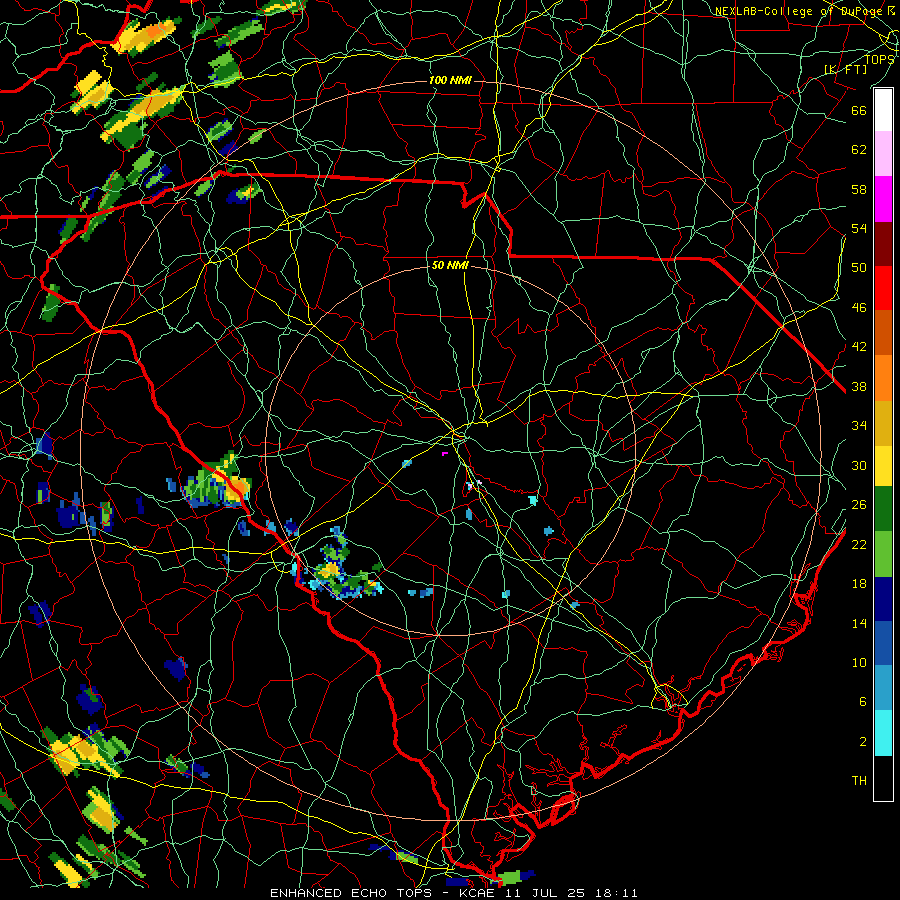Click the 'KCAE' radar site identifier
The width and height of the screenshot is (900, 900).
477,893
